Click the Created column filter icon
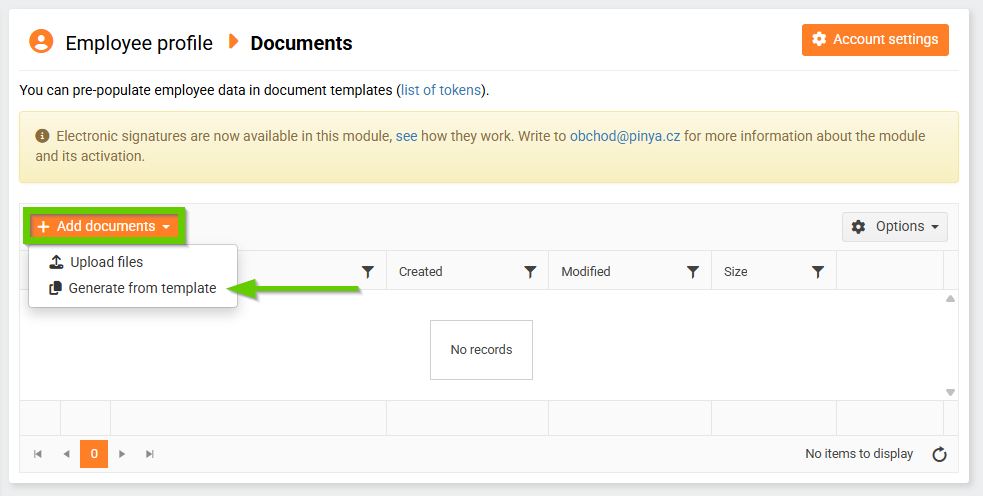 click(530, 272)
